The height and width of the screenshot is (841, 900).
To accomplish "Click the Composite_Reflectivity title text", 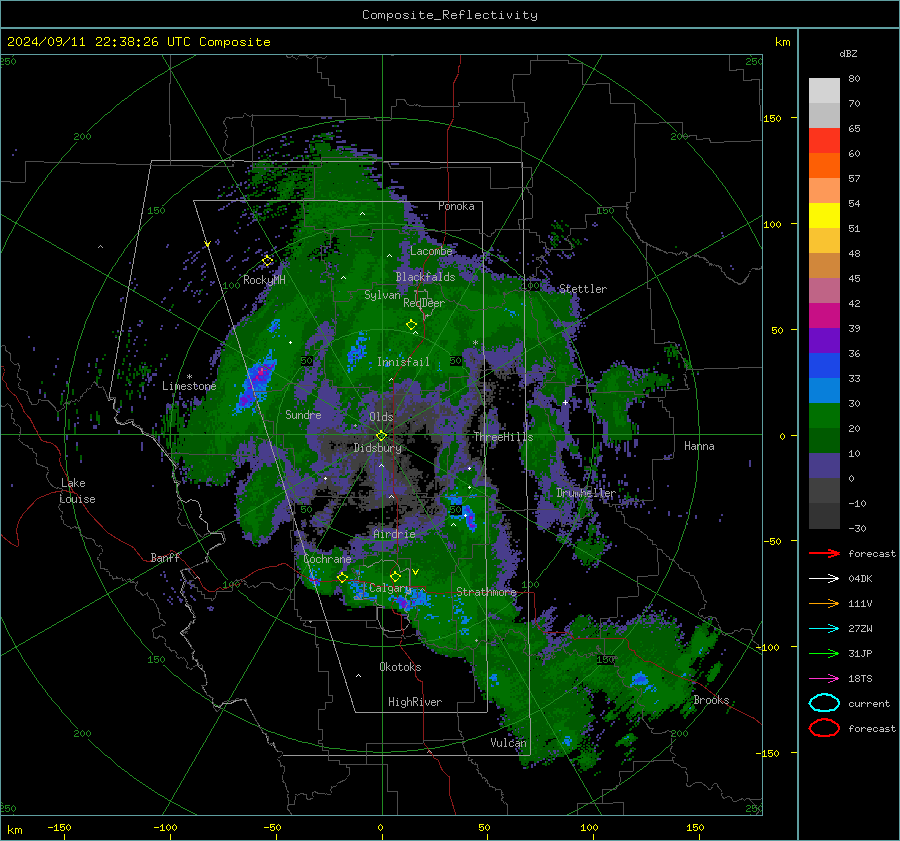I will tap(450, 15).
